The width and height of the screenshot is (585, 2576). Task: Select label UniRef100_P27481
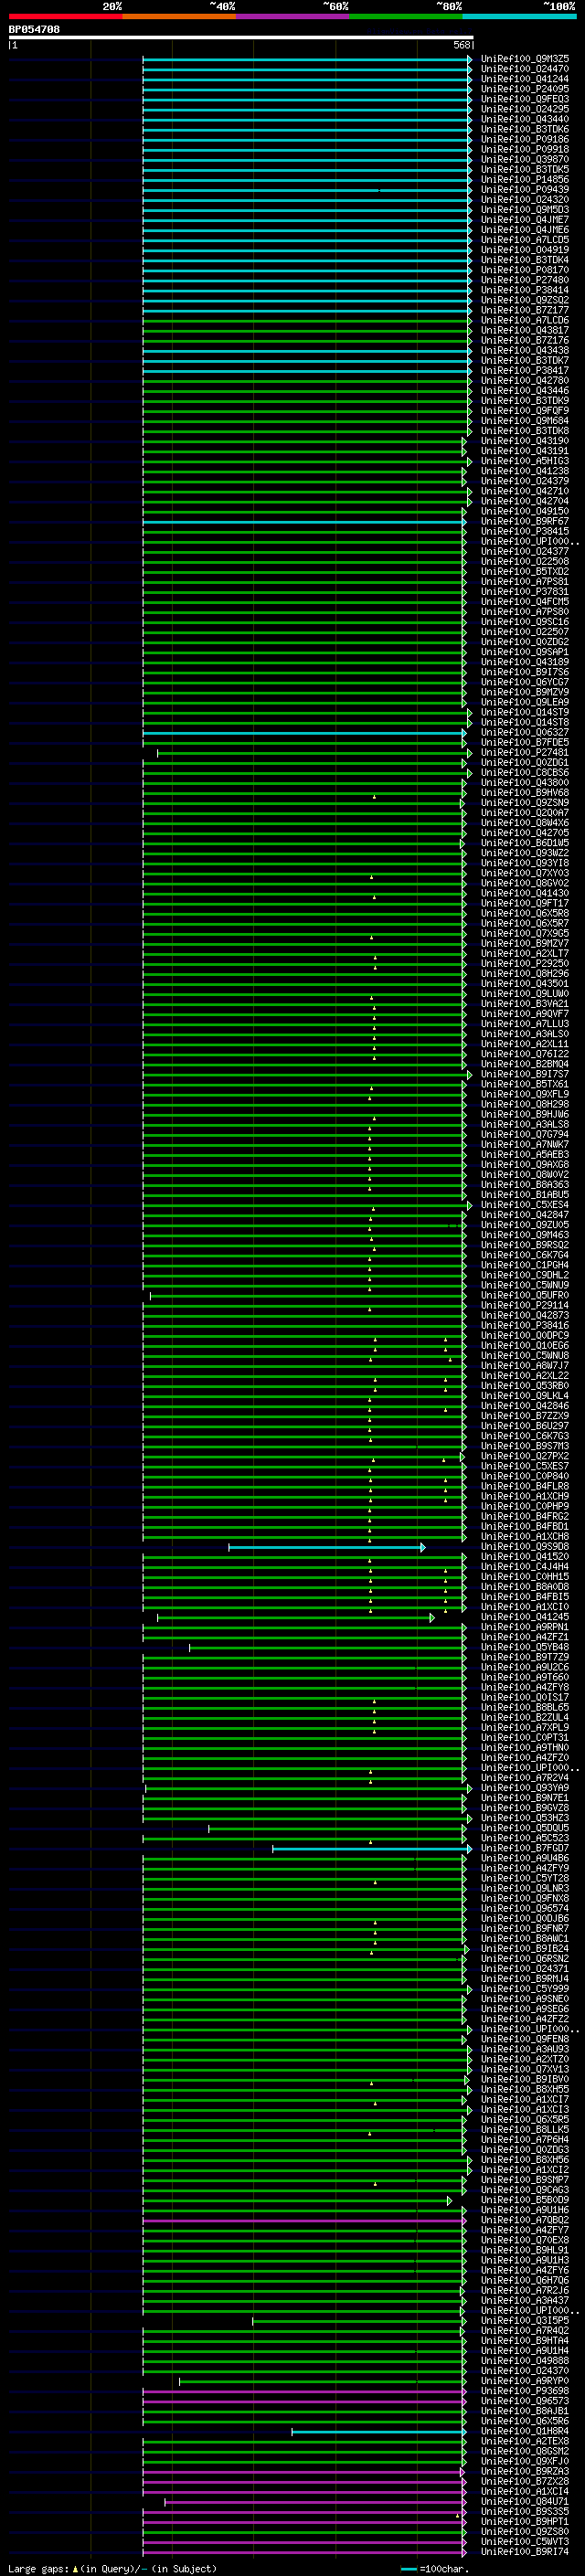tap(525, 752)
